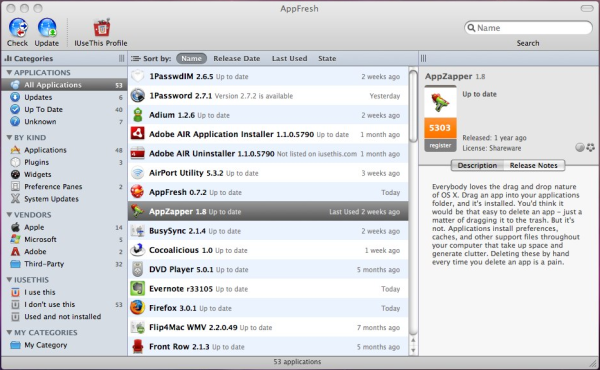Select the System Updates icon
600x370 pixels.
(x=15, y=199)
